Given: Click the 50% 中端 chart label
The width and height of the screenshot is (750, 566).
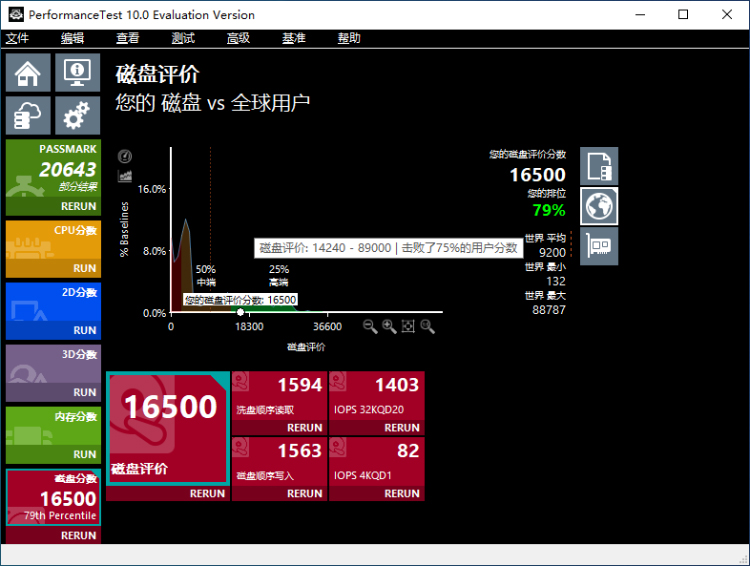Looking at the screenshot, I should [x=206, y=276].
